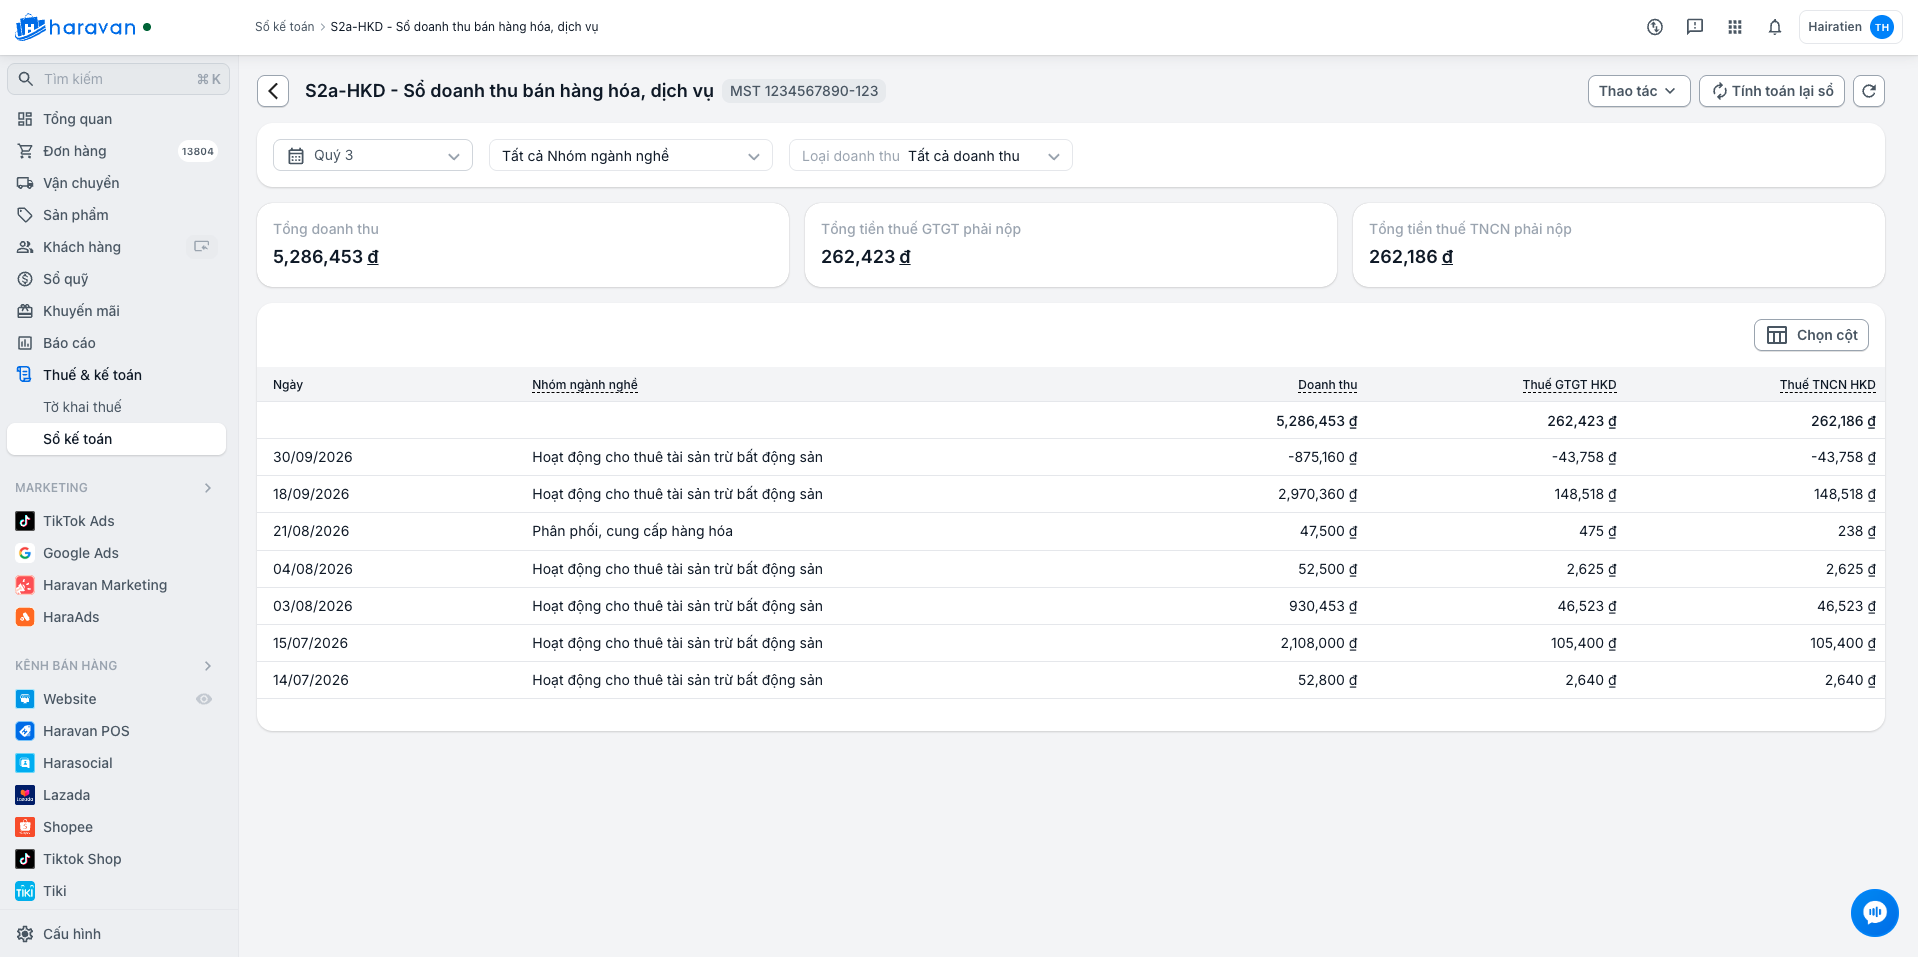Open Cấu hình settings
The height and width of the screenshot is (957, 1918).
coord(72,934)
